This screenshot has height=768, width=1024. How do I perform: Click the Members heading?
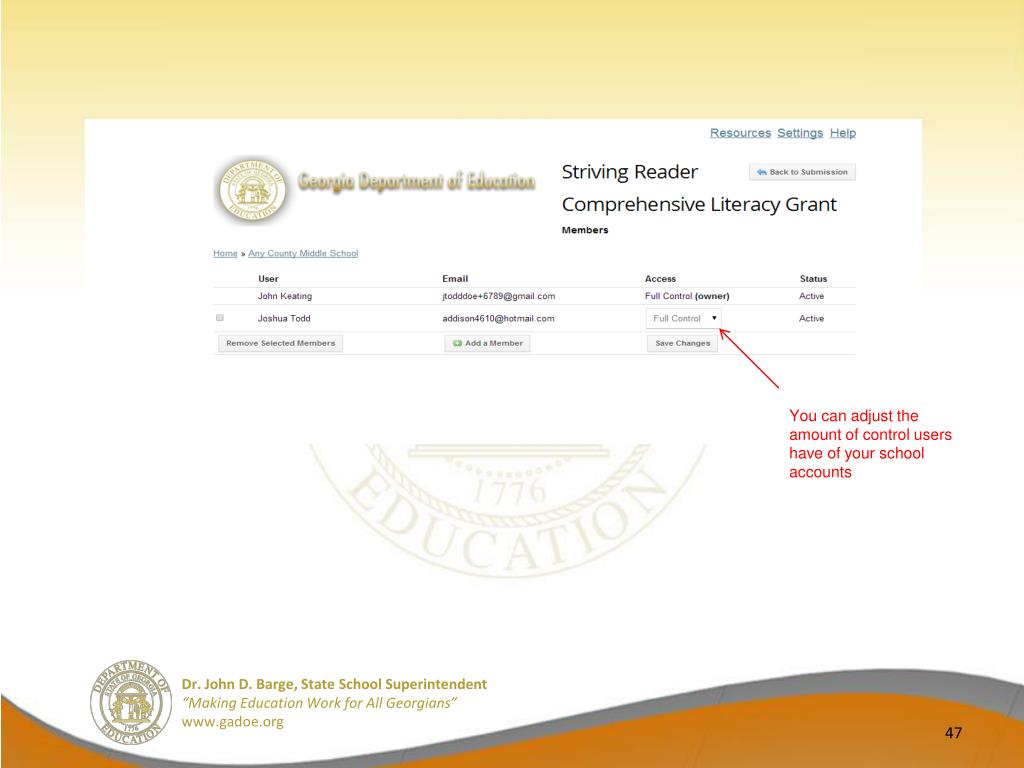[x=585, y=230]
